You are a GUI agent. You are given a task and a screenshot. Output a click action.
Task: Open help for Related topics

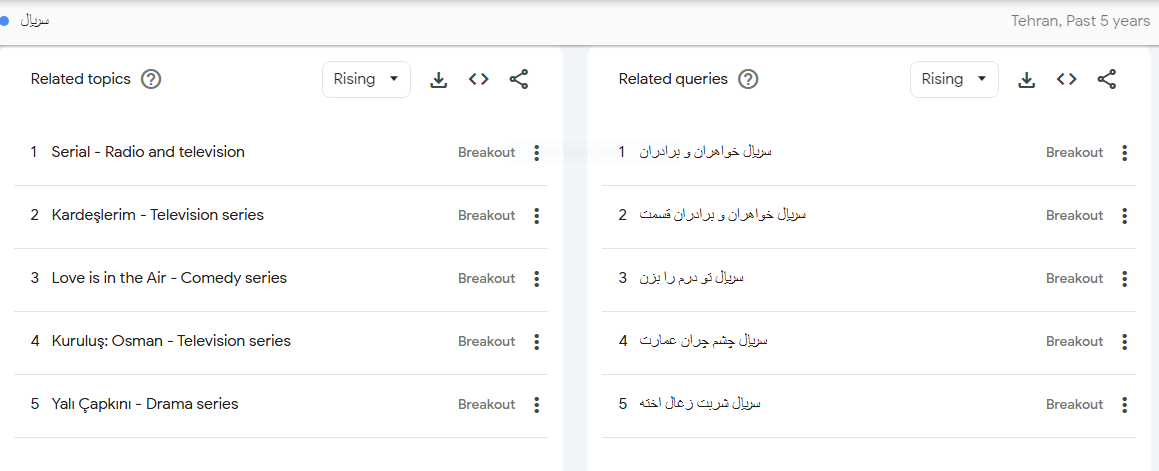151,79
